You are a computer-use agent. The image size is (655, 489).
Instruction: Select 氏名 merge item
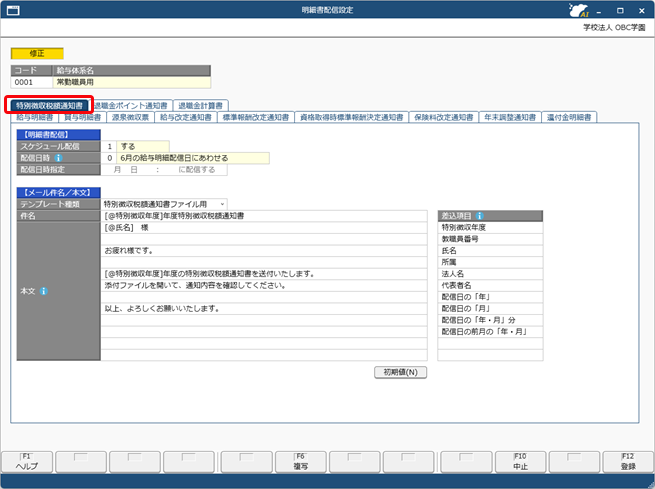(490, 251)
